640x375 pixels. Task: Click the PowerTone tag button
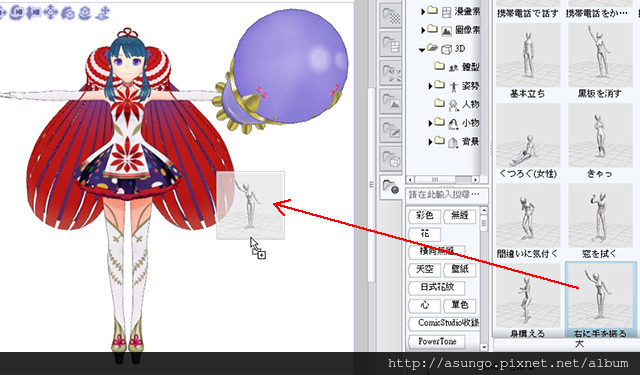[437, 342]
